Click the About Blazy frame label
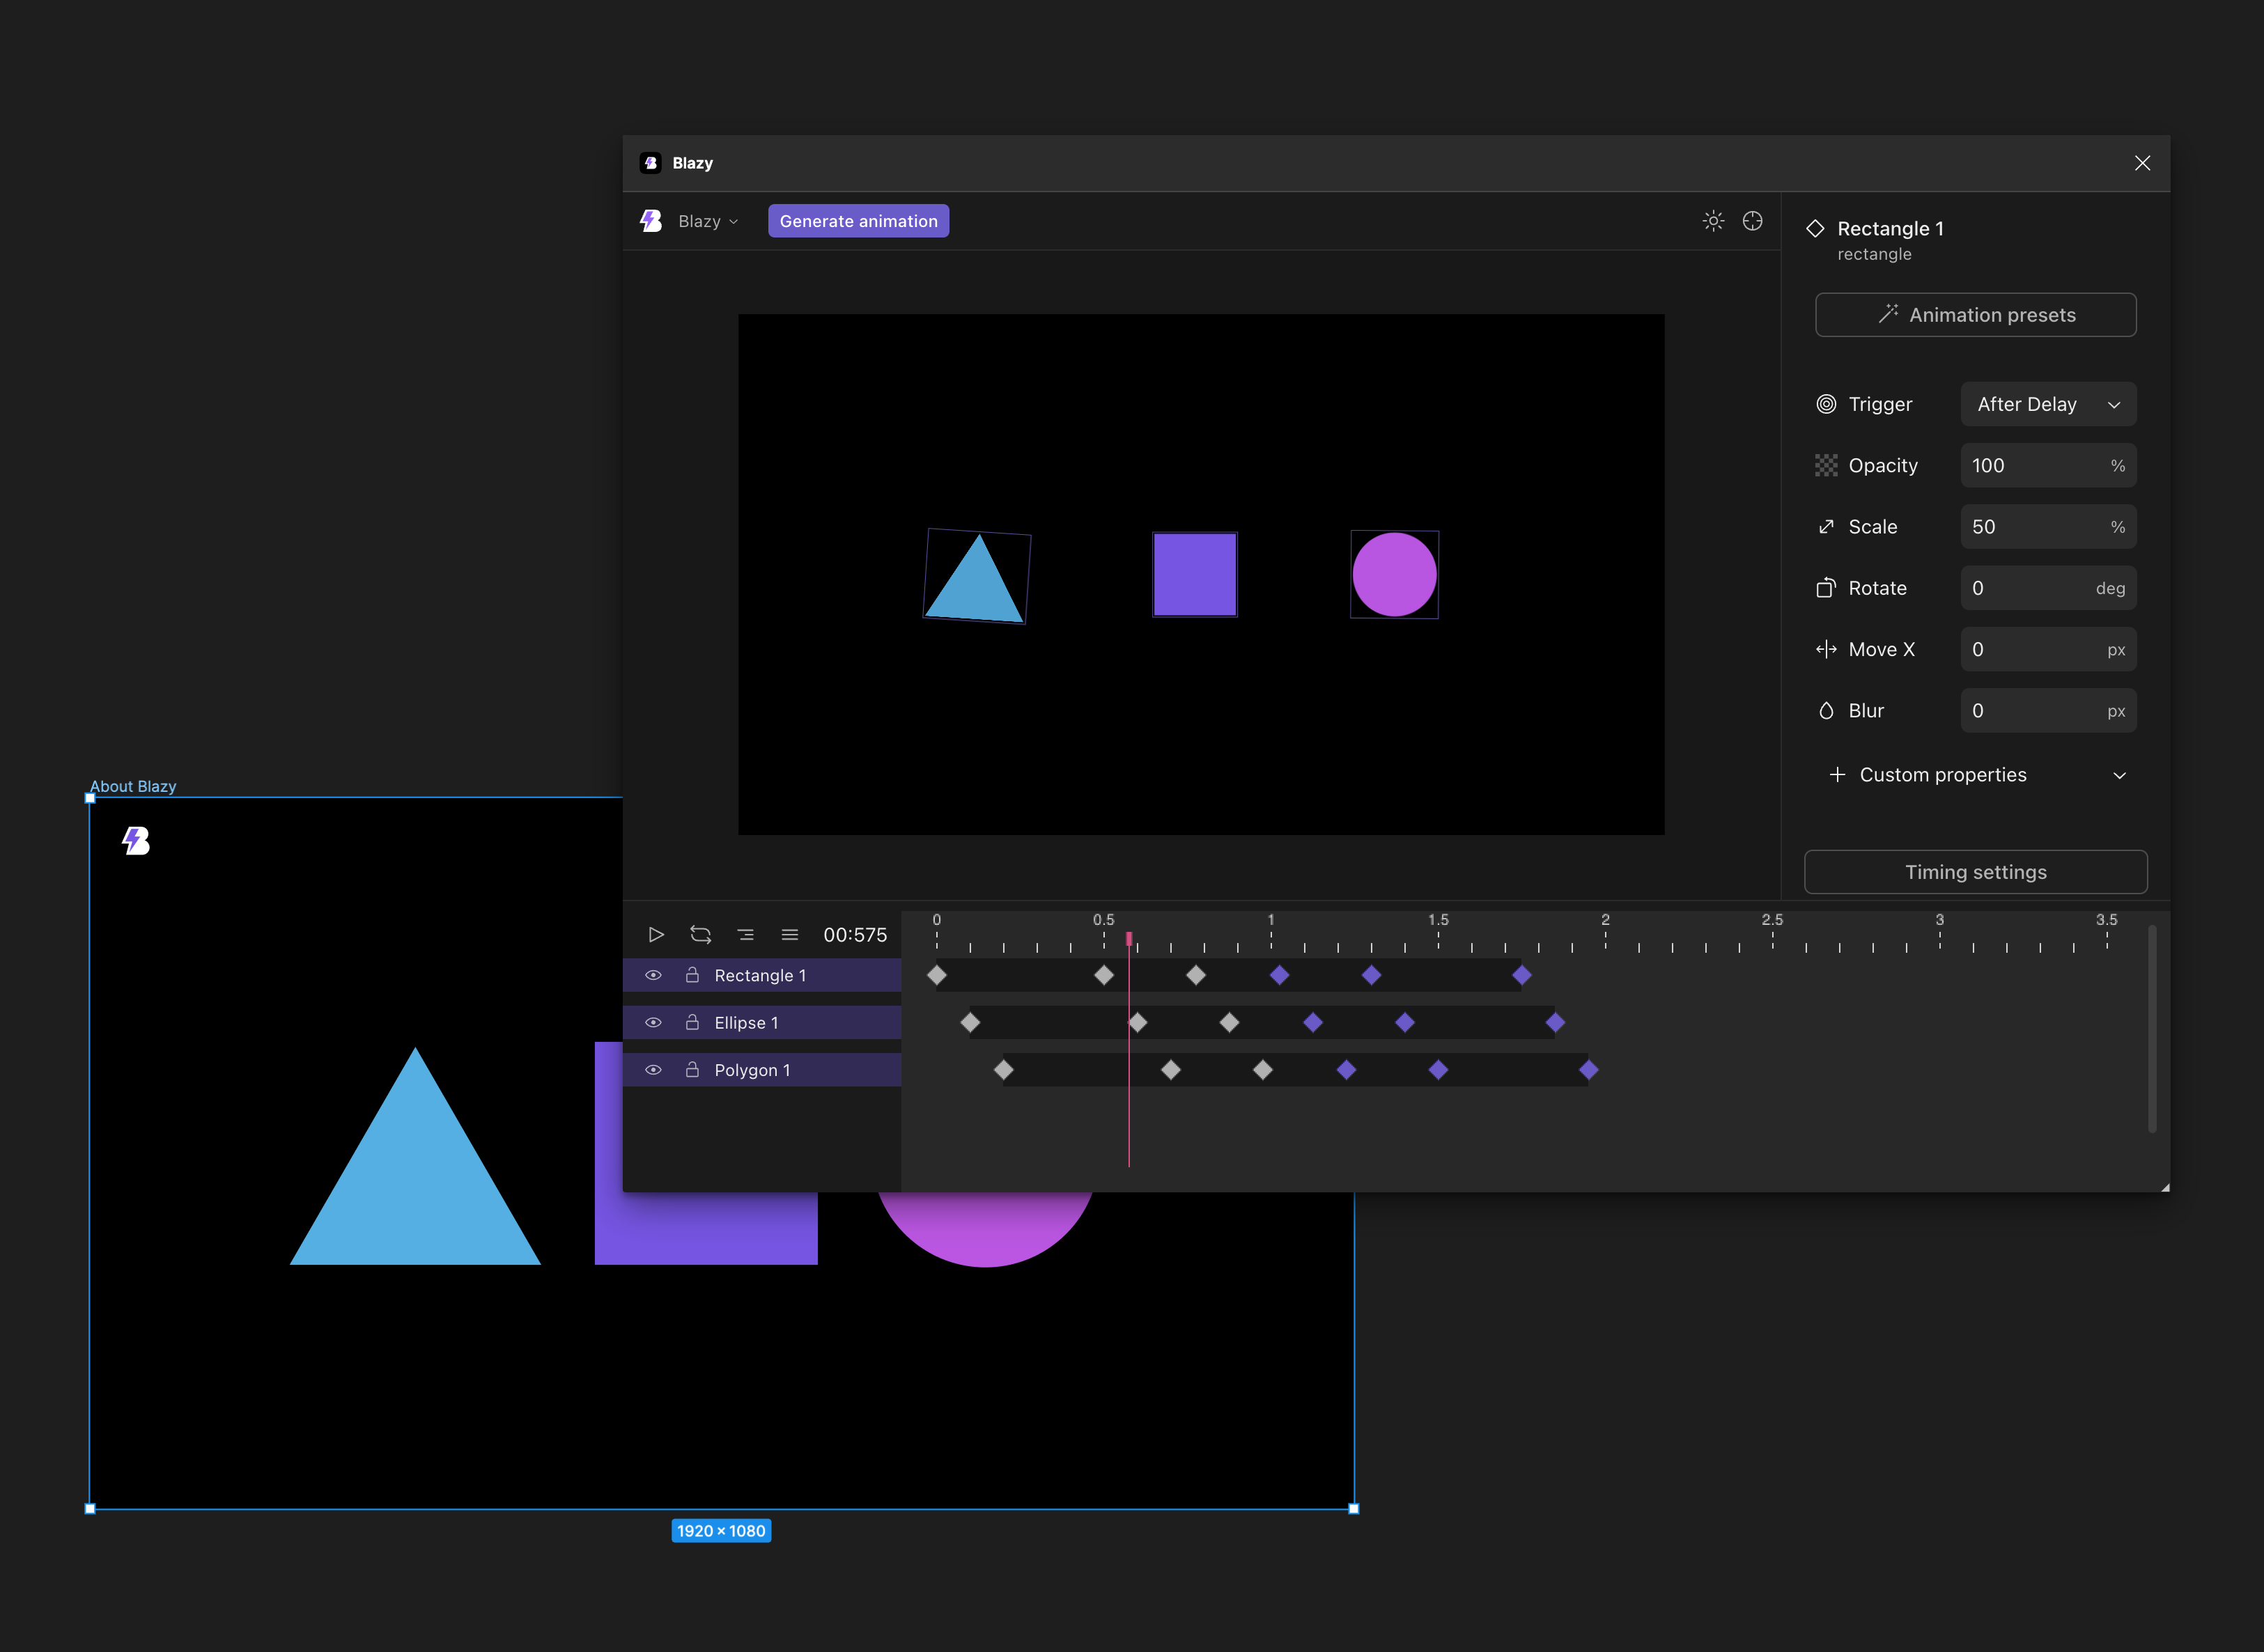The height and width of the screenshot is (1652, 2264). 133,786
